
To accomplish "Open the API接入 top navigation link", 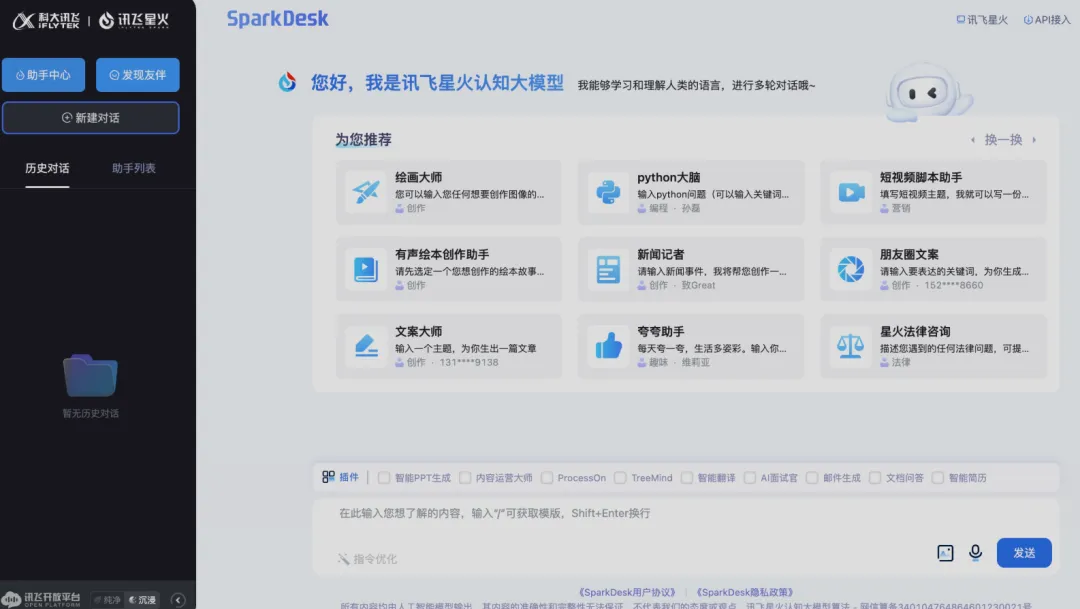I will [1047, 20].
